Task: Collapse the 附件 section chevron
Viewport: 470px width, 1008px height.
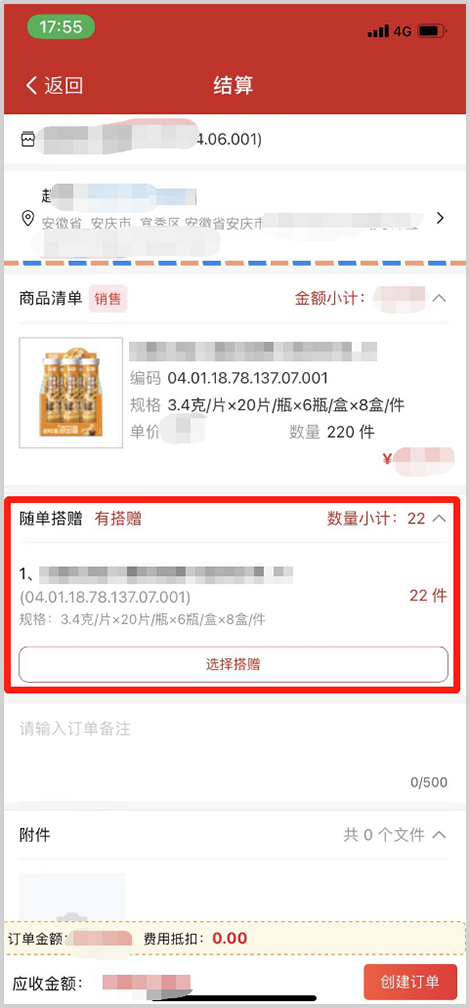Action: coord(439,835)
